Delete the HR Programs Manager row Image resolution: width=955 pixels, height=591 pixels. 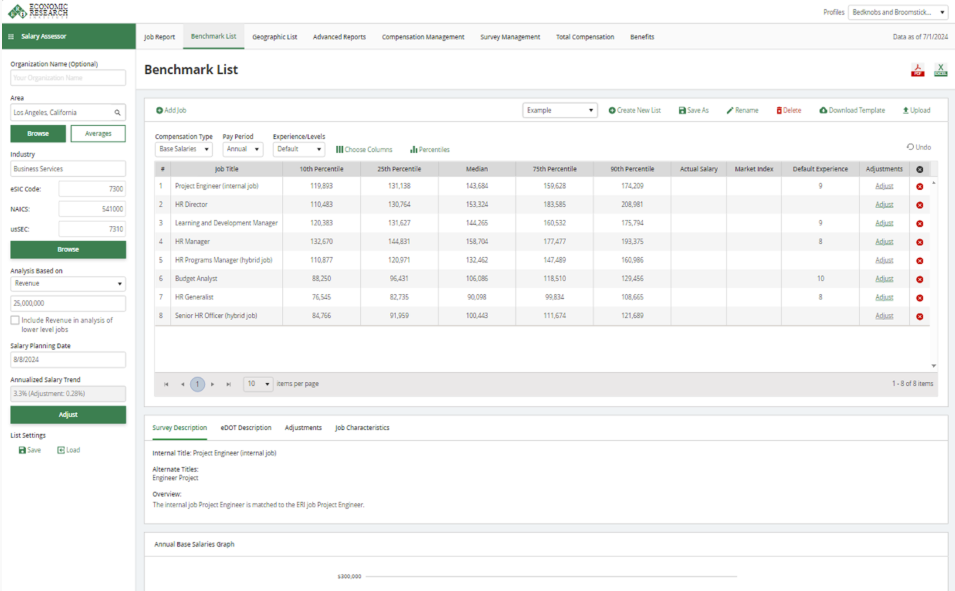click(920, 261)
